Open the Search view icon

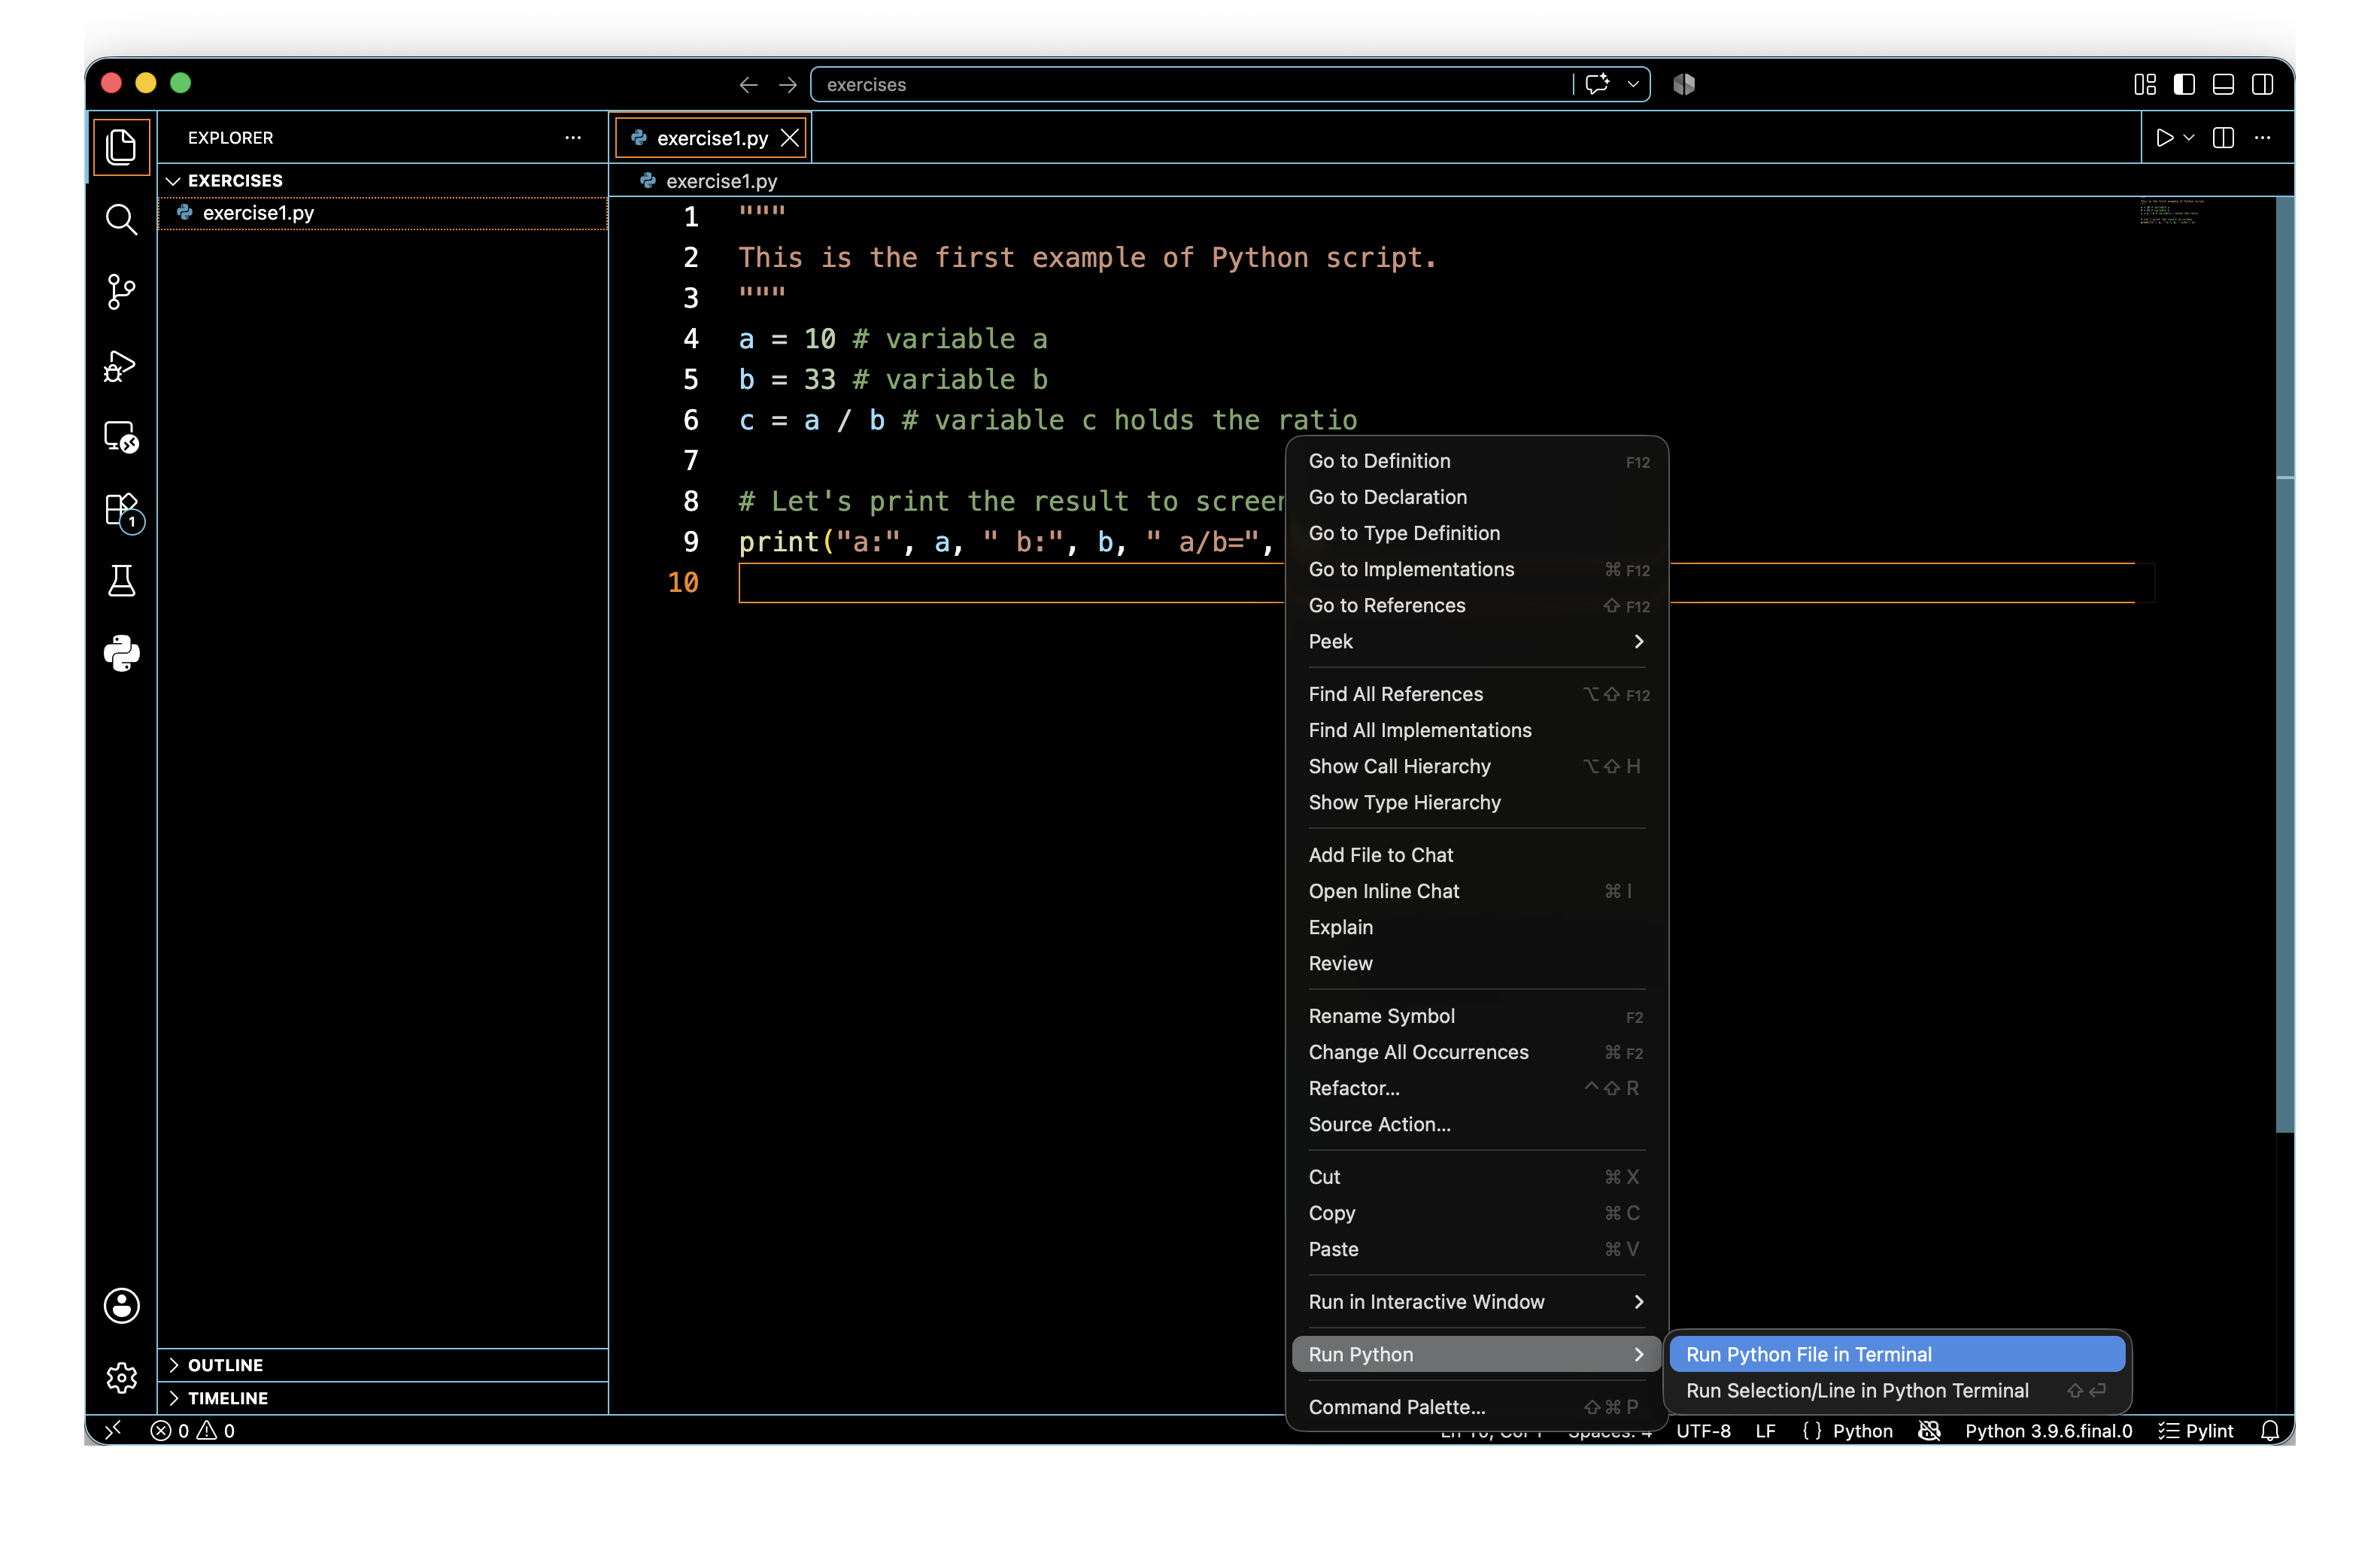click(121, 219)
